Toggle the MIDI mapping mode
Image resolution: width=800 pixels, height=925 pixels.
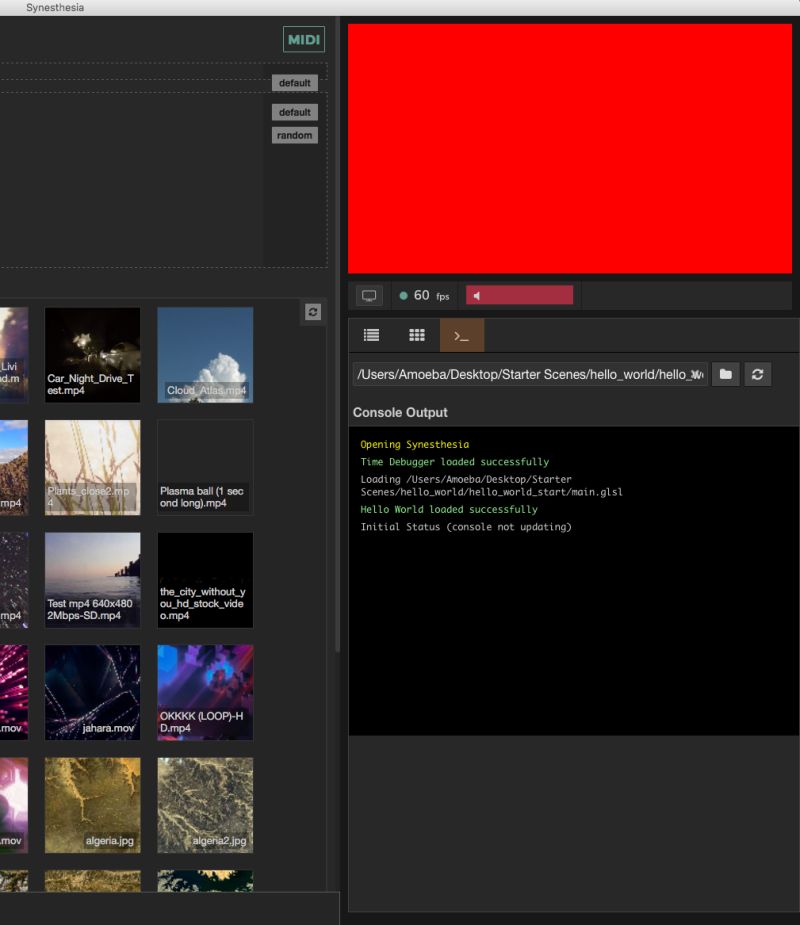pos(302,39)
